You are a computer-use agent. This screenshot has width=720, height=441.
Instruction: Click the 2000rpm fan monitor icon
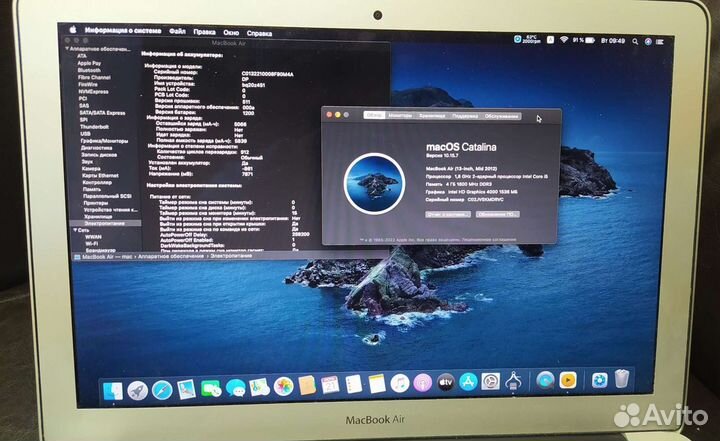click(x=527, y=39)
